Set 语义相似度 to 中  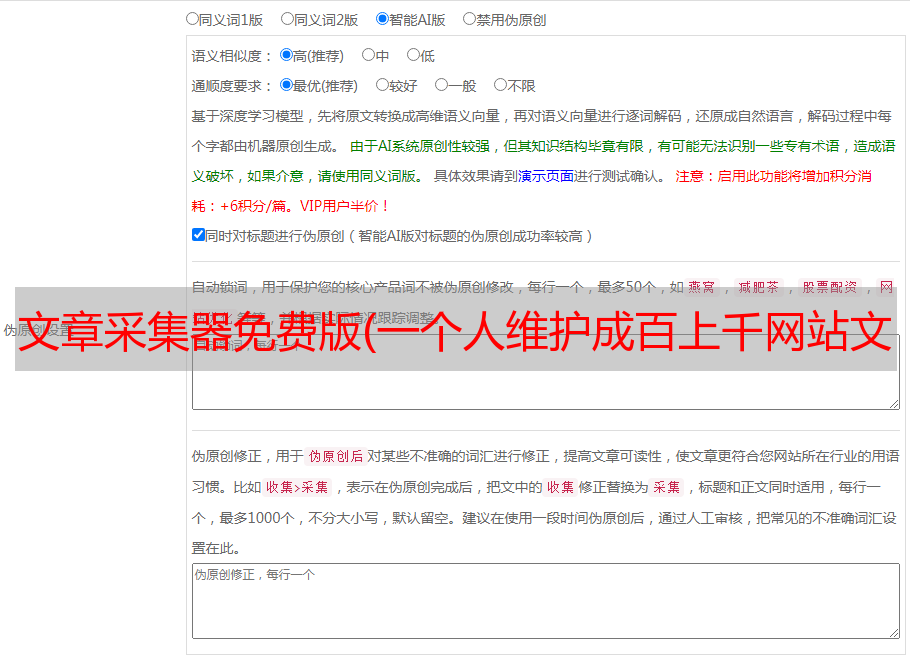click(368, 55)
